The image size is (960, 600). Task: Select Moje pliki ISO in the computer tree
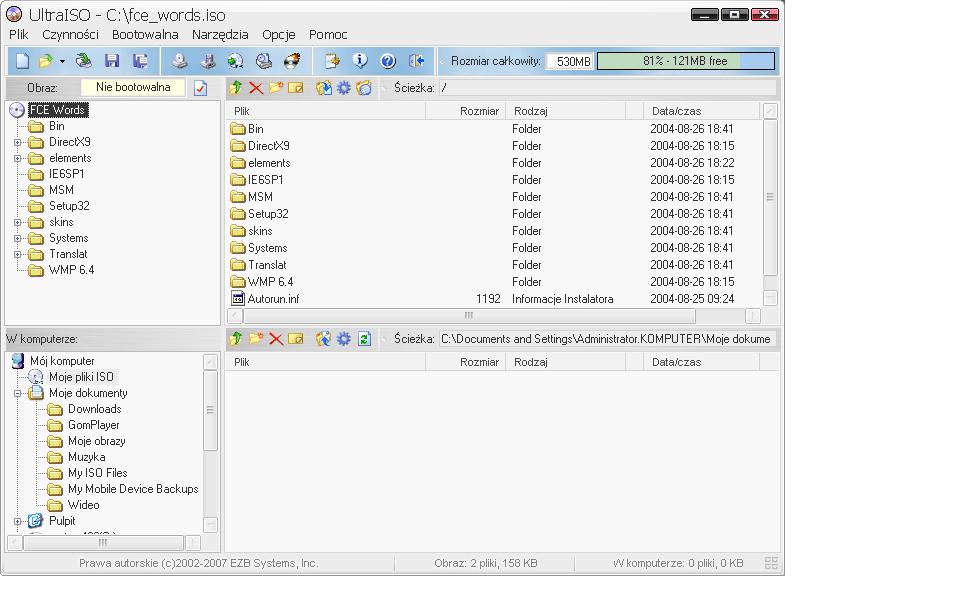click(81, 377)
